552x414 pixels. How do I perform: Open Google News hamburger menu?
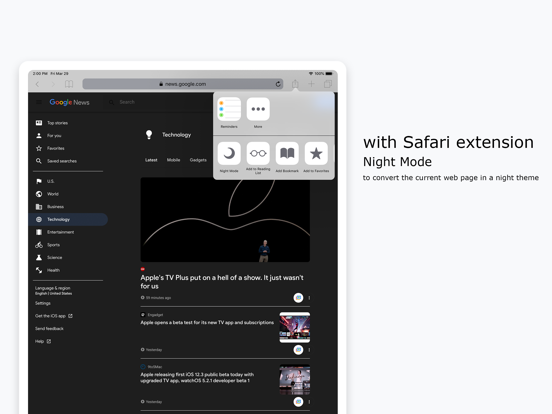[x=39, y=102]
